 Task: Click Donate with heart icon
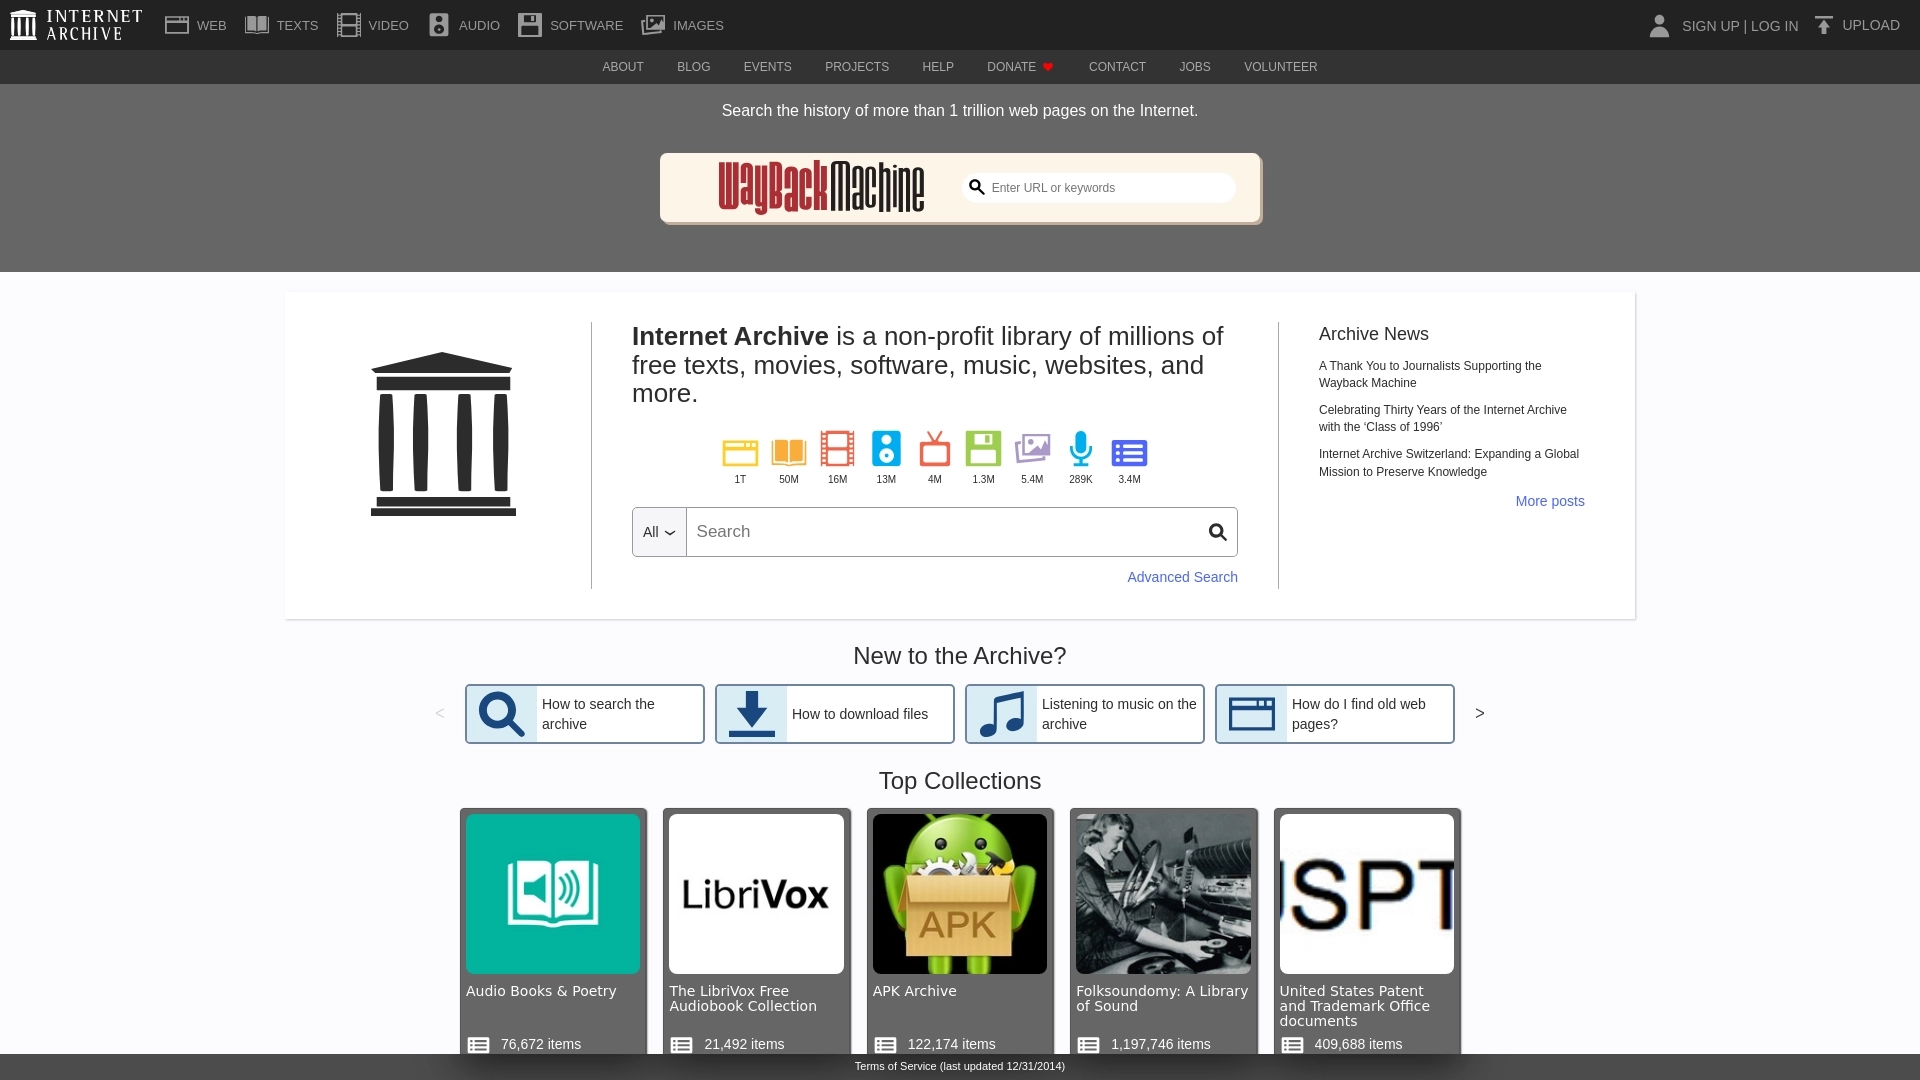point(1020,67)
